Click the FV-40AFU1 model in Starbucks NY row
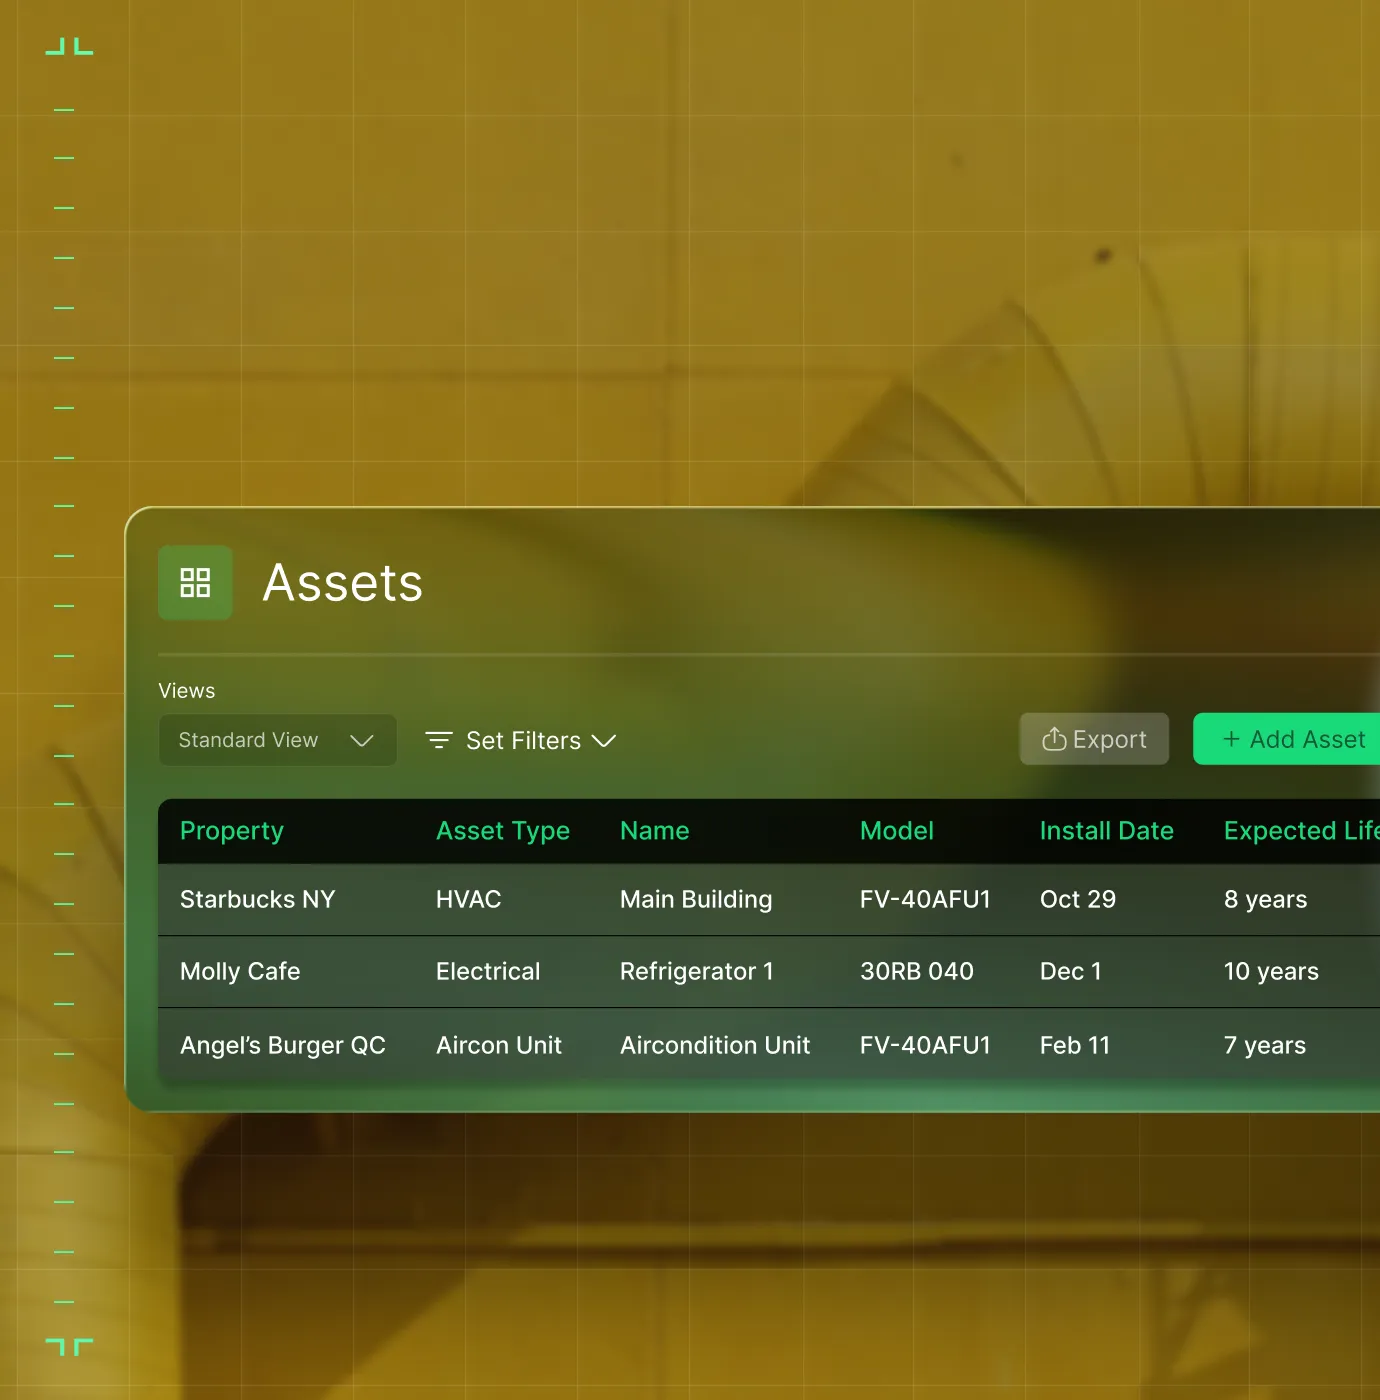 tap(925, 899)
